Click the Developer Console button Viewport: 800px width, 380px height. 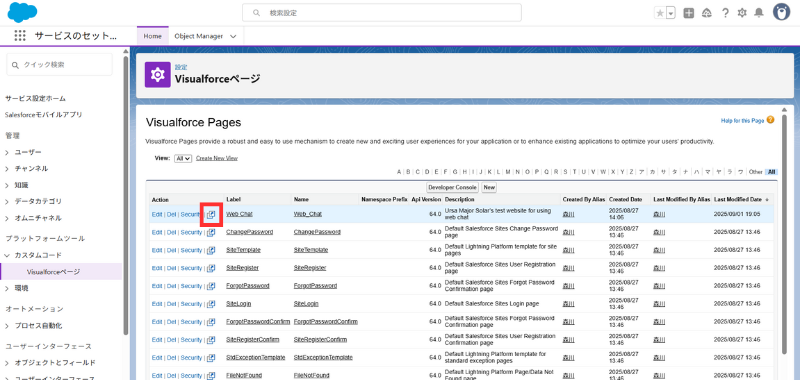[x=453, y=188]
